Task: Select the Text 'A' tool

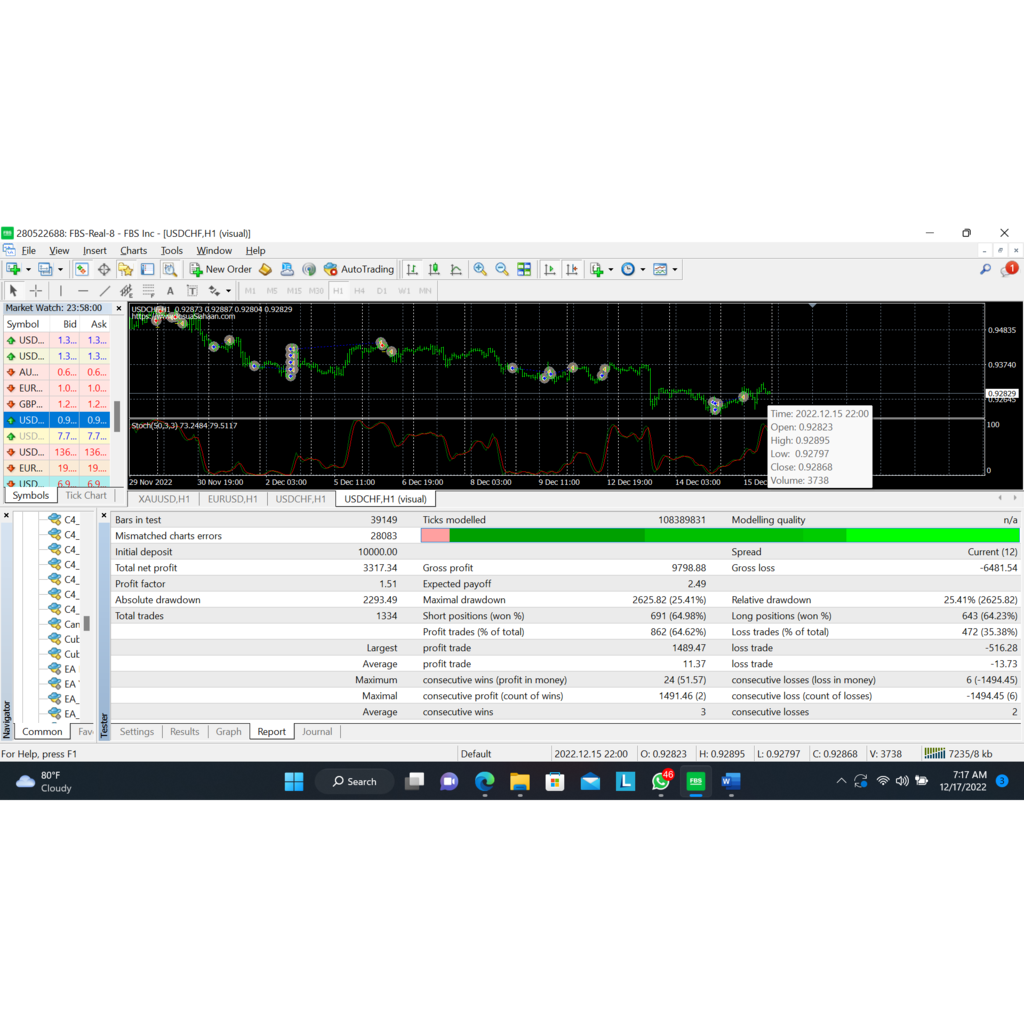Action: tap(170, 291)
